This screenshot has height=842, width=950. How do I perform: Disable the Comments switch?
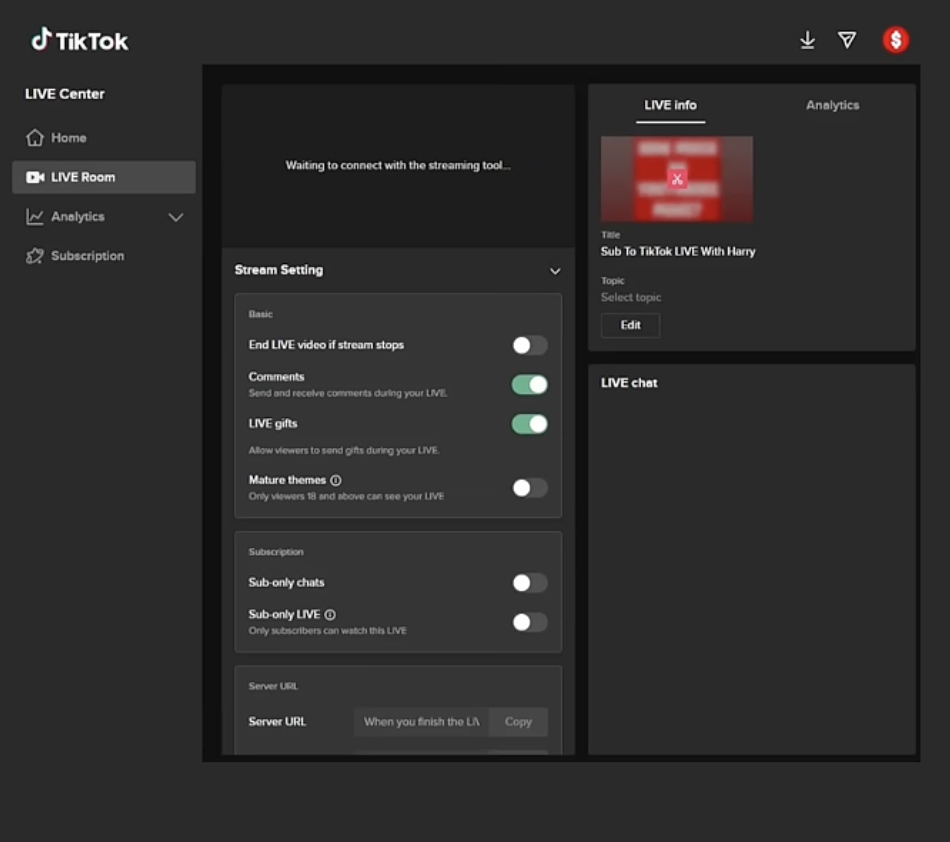pos(530,385)
